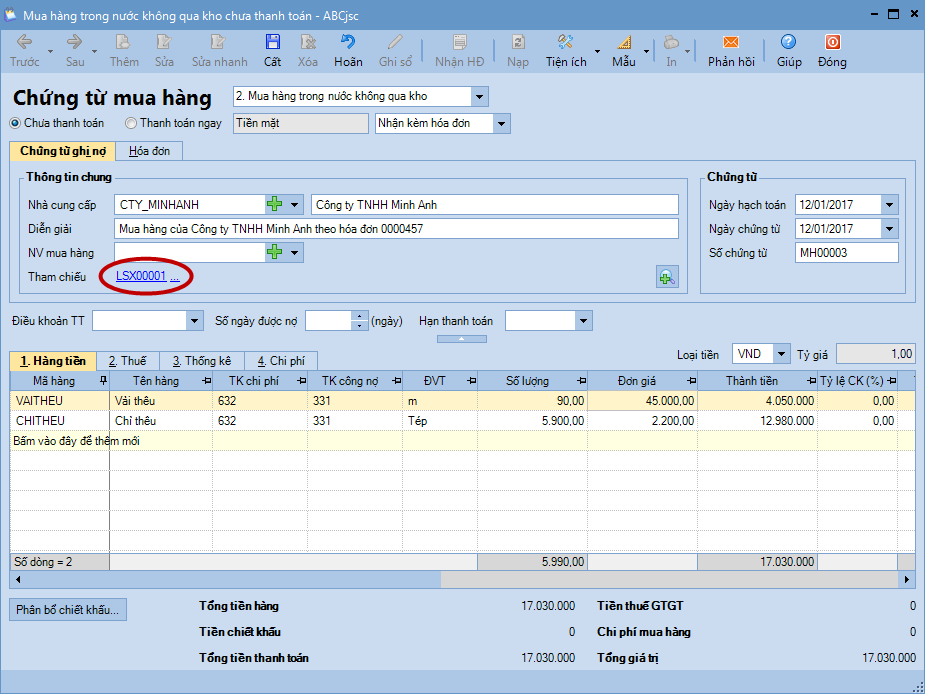Expand the Loại tiền VND dropdown
Viewport: 925px width, 694px height.
click(x=778, y=354)
